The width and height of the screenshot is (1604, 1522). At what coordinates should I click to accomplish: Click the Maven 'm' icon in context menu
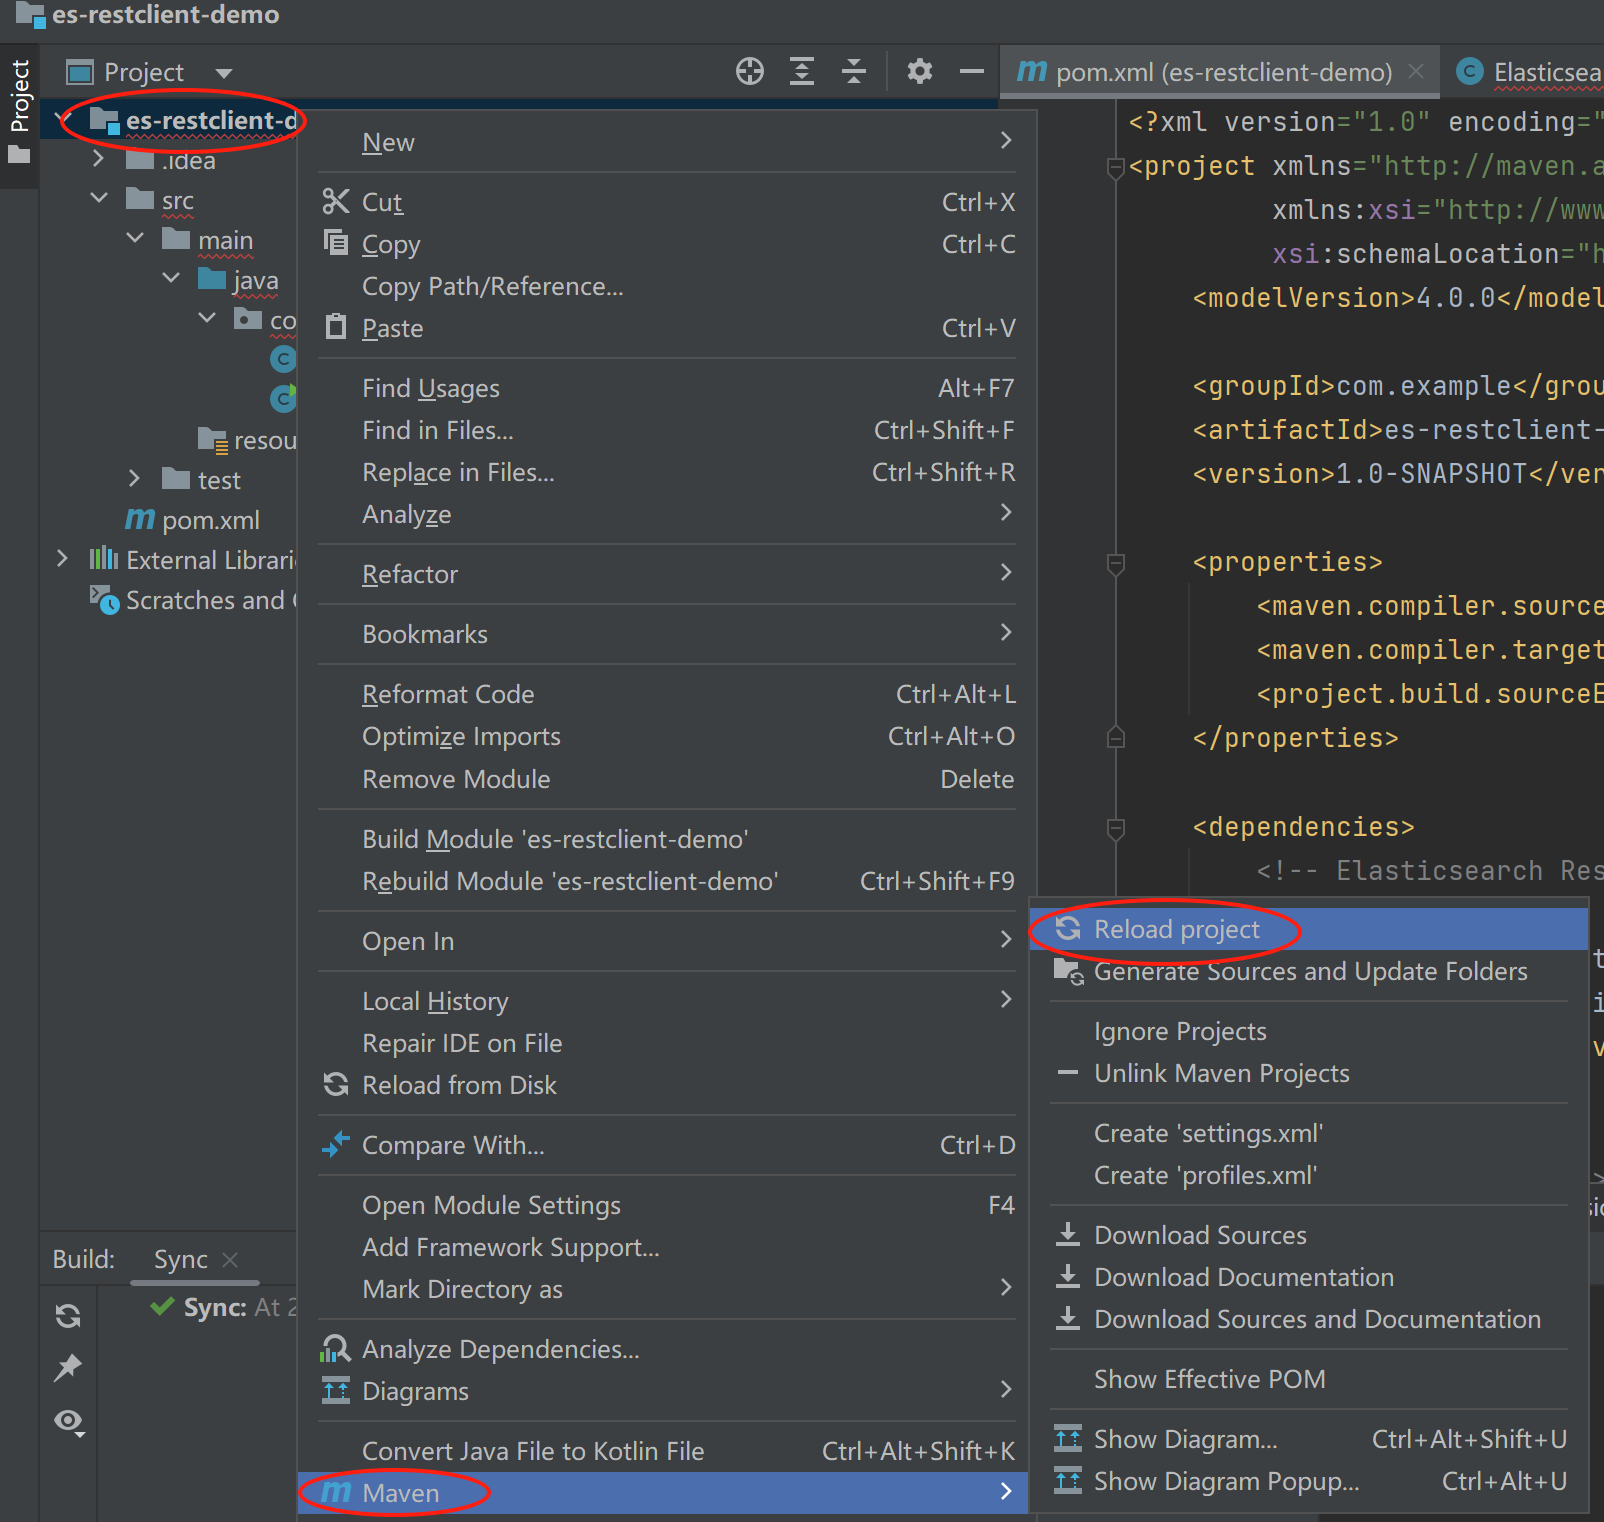[x=336, y=1492]
